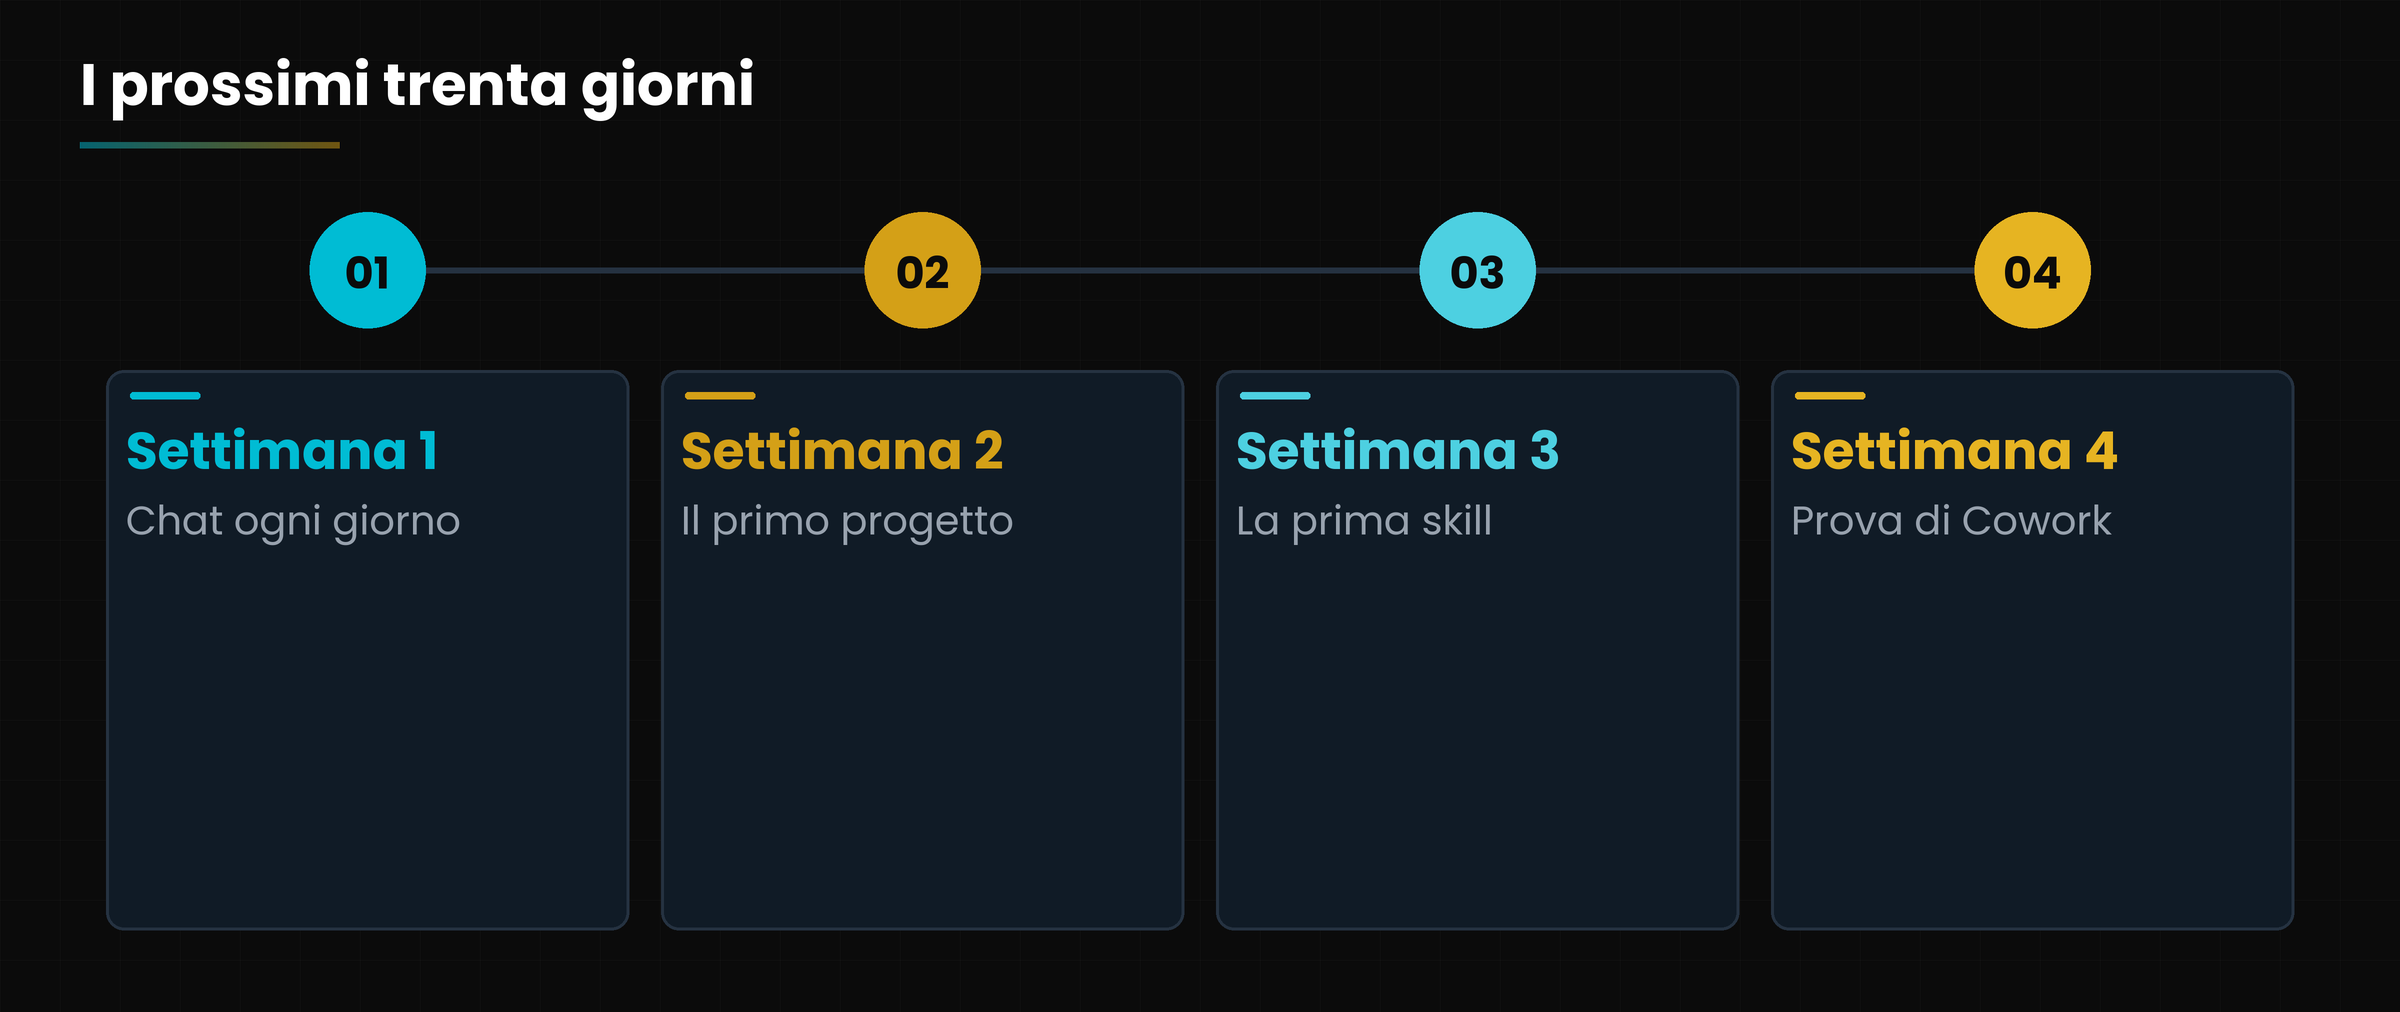This screenshot has width=2400, height=1012.
Task: Click yellow accent bar above Settimana 4
Action: tap(1830, 396)
